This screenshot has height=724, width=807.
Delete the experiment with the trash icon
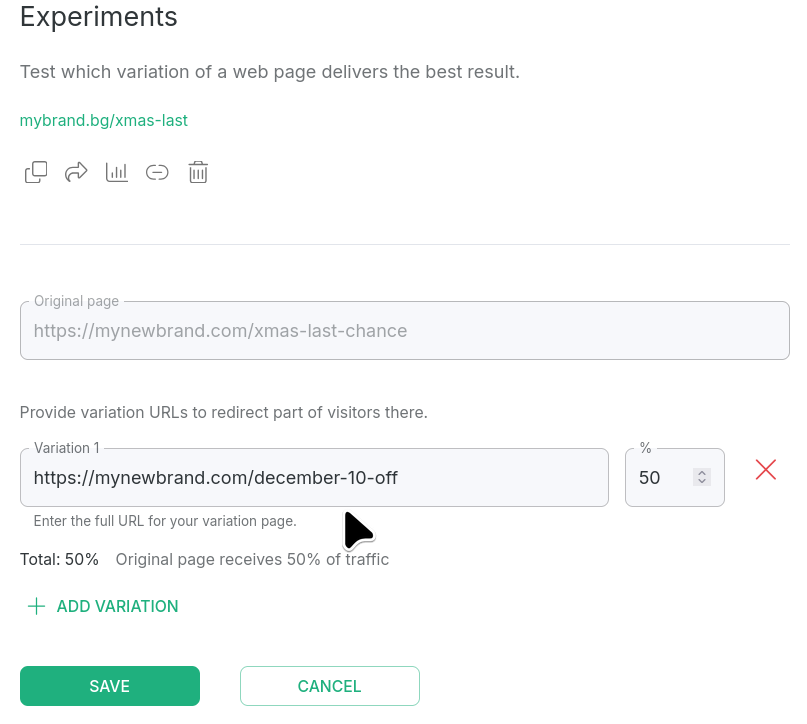click(198, 172)
